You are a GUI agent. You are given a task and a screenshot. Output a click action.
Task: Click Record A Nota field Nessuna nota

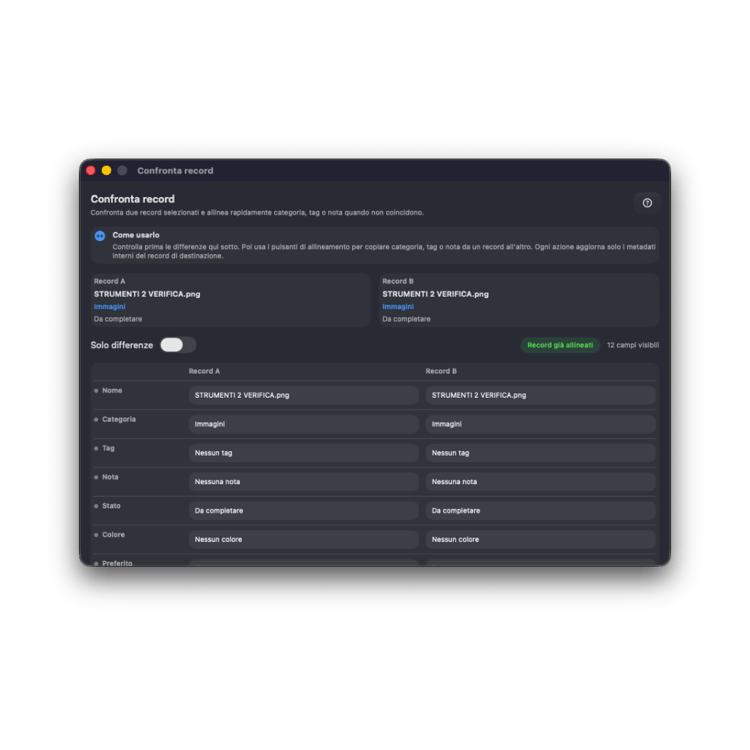pyautogui.click(x=303, y=482)
